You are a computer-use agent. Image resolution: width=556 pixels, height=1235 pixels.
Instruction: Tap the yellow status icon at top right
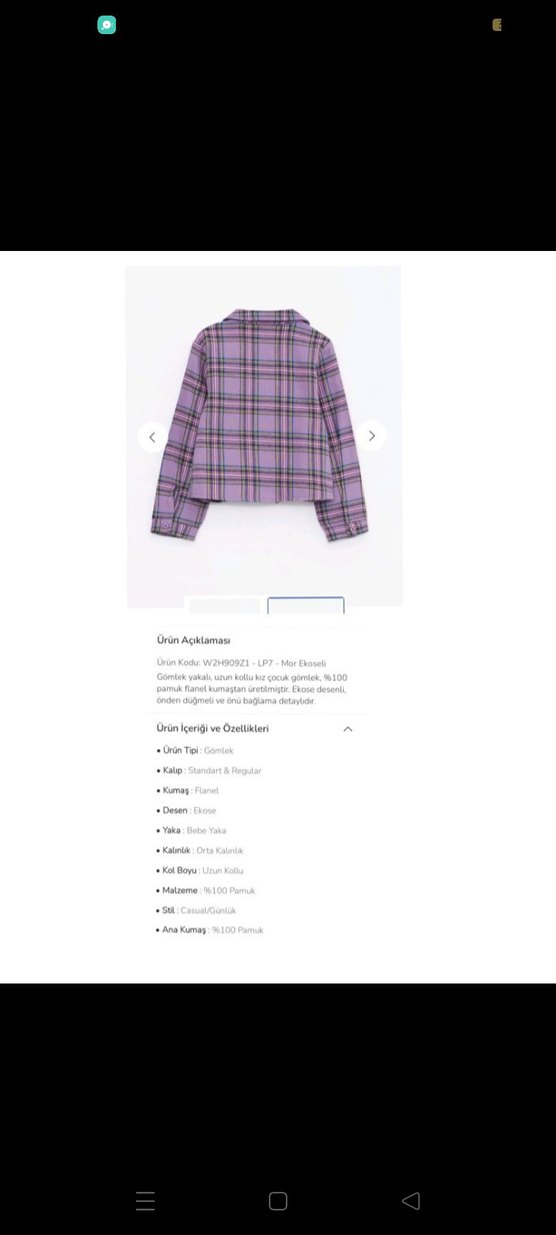(x=497, y=25)
